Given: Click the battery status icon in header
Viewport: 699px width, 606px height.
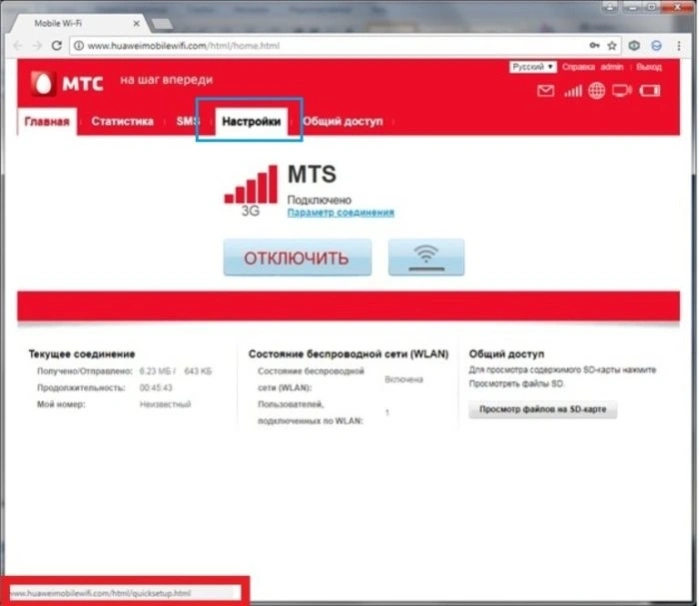Looking at the screenshot, I should 650,91.
